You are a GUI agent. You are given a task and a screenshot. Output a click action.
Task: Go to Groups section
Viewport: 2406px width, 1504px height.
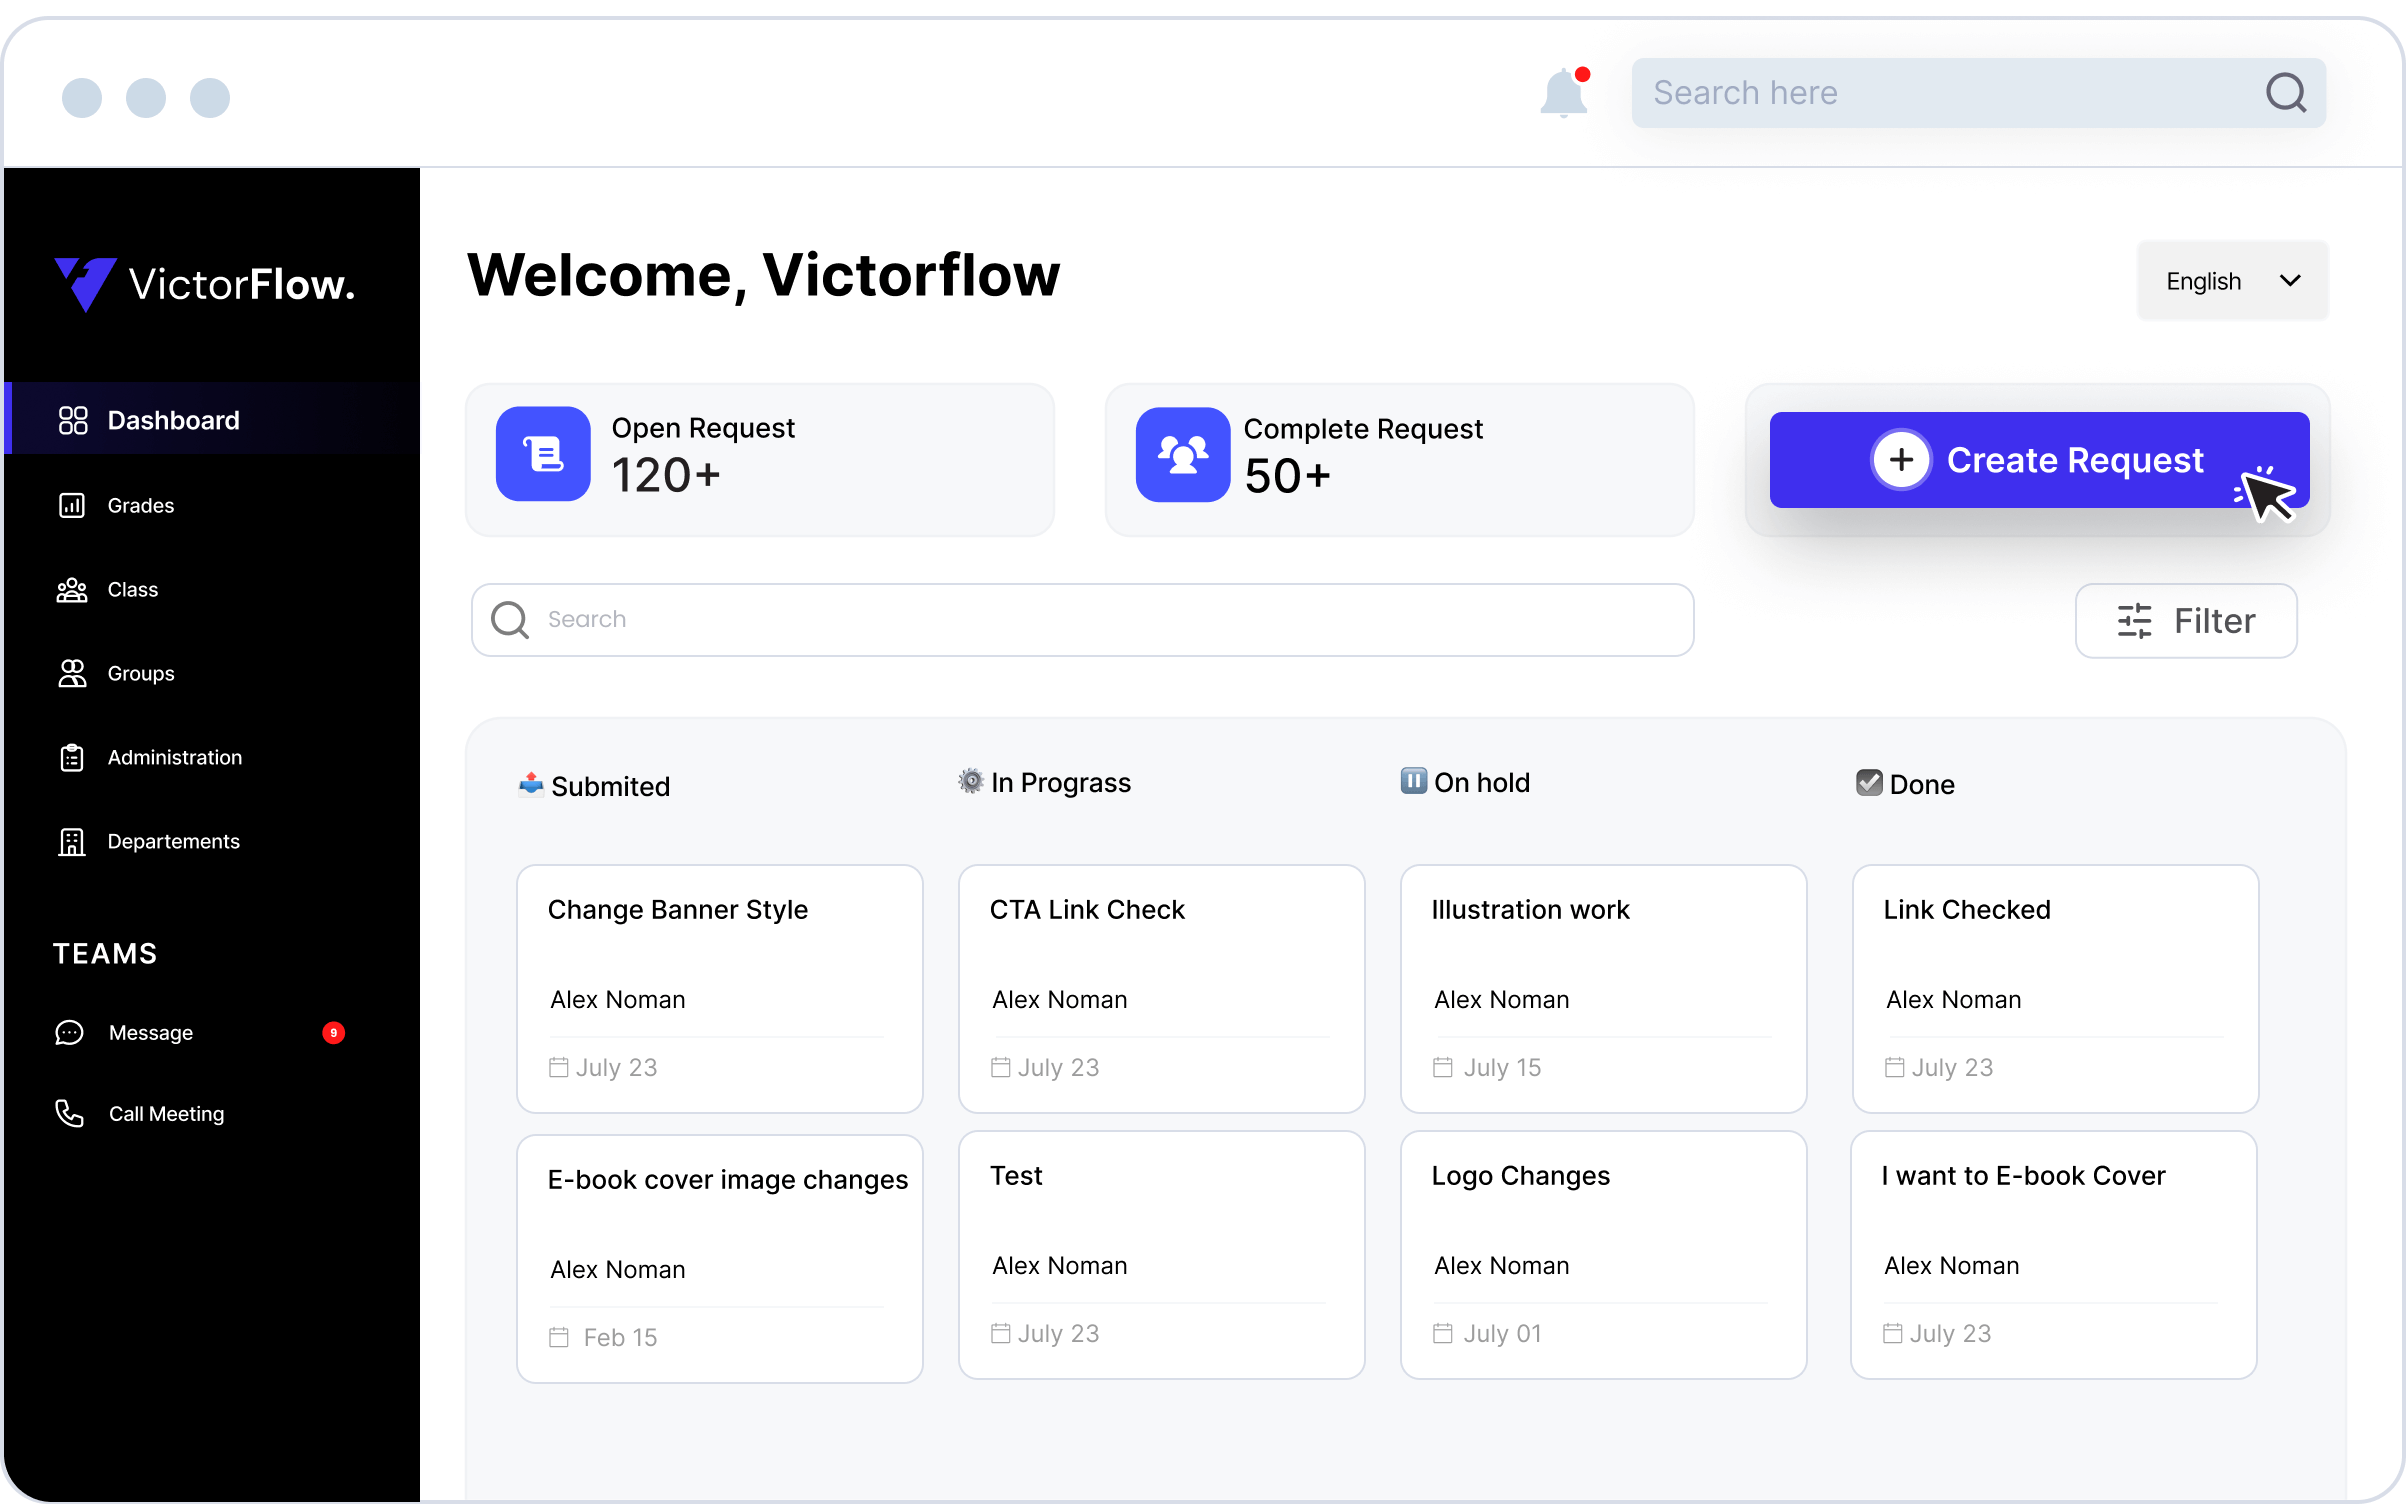(x=140, y=674)
